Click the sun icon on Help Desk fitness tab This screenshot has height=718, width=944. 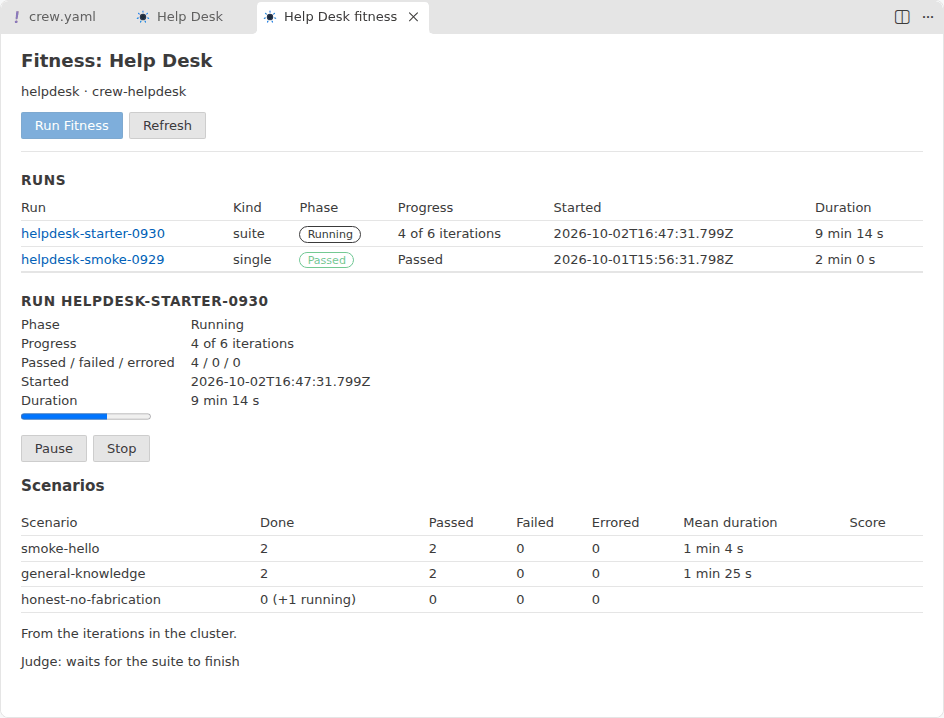[270, 17]
